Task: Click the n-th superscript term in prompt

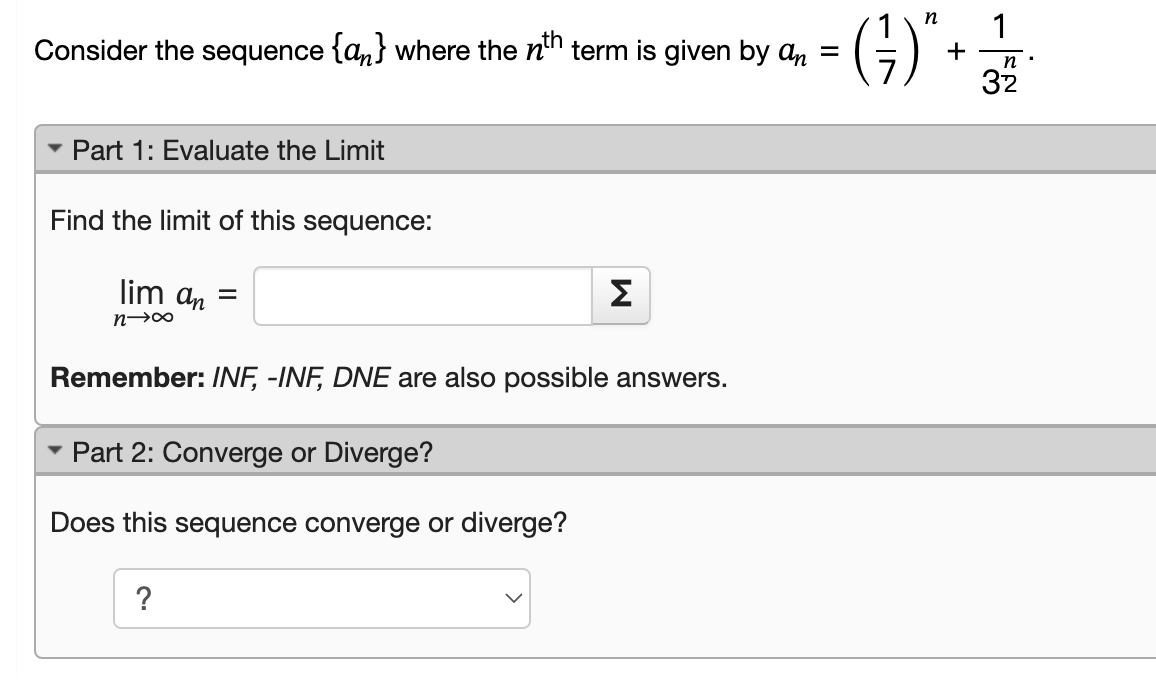Action: 544,46
